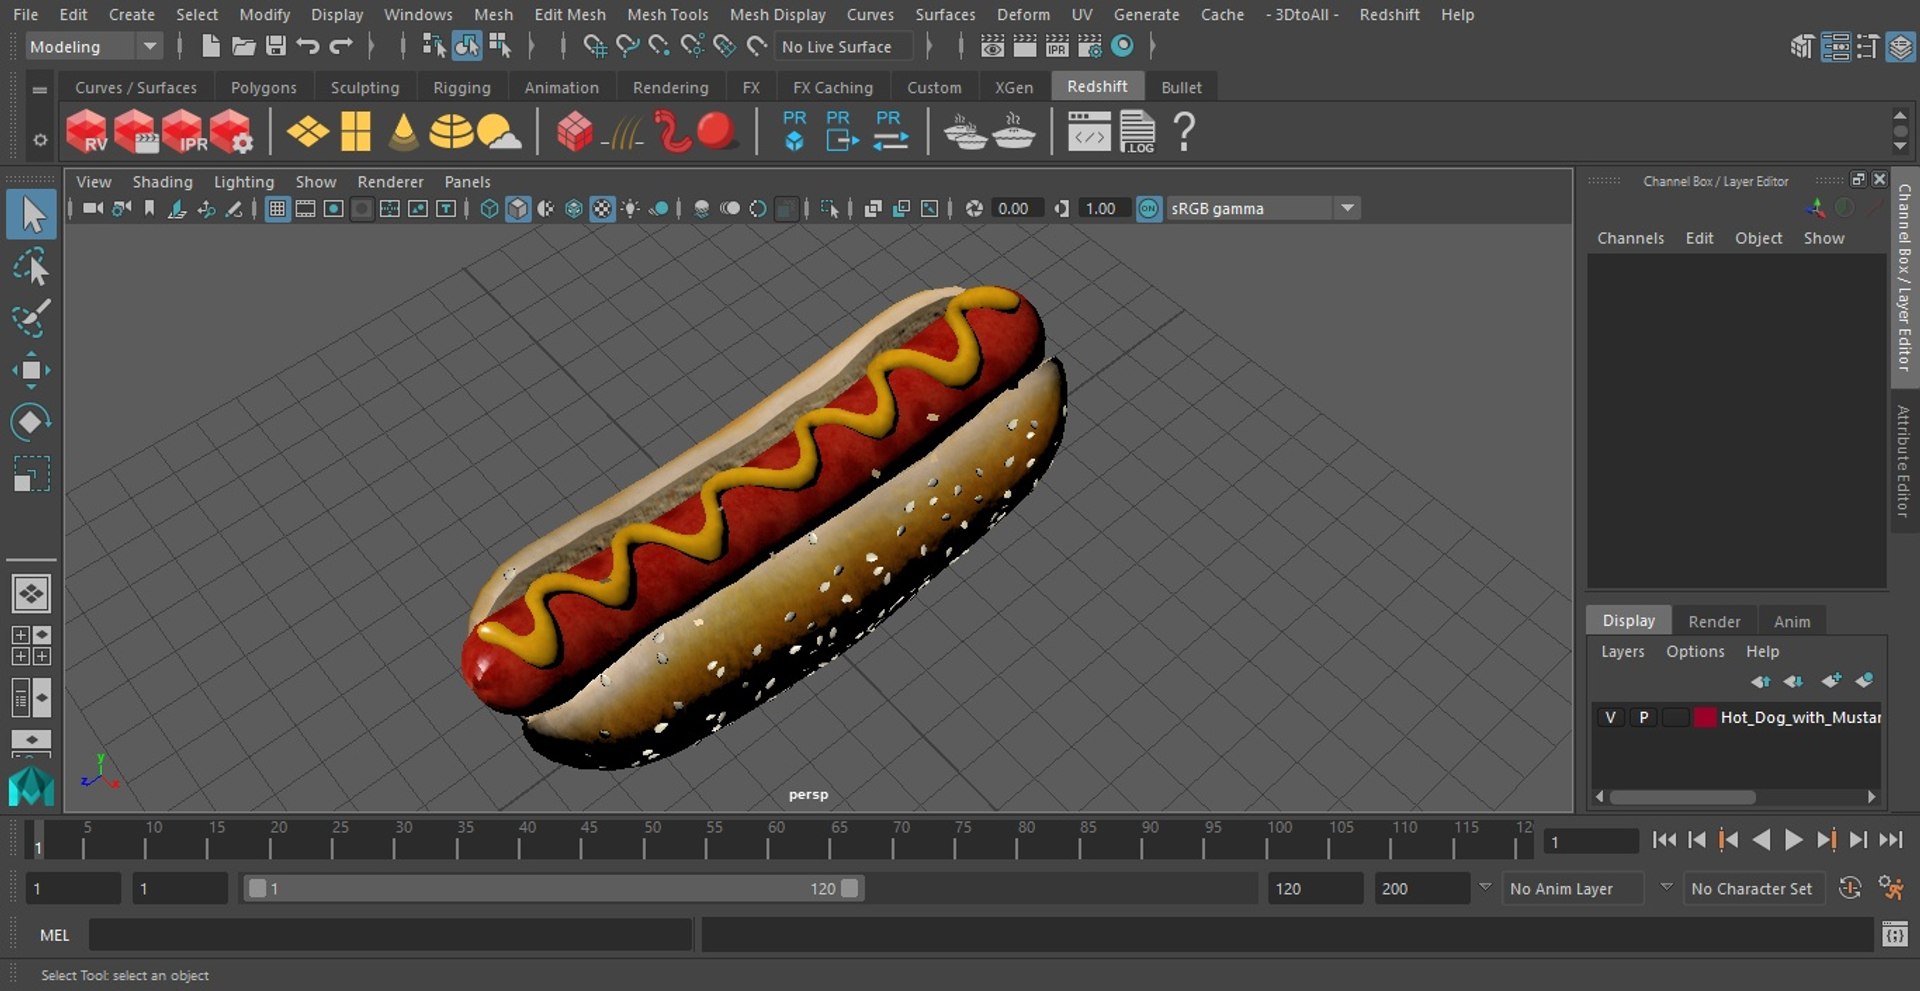Image resolution: width=1920 pixels, height=991 pixels.
Task: Activate the Paint Selection tool
Action: [x=31, y=318]
